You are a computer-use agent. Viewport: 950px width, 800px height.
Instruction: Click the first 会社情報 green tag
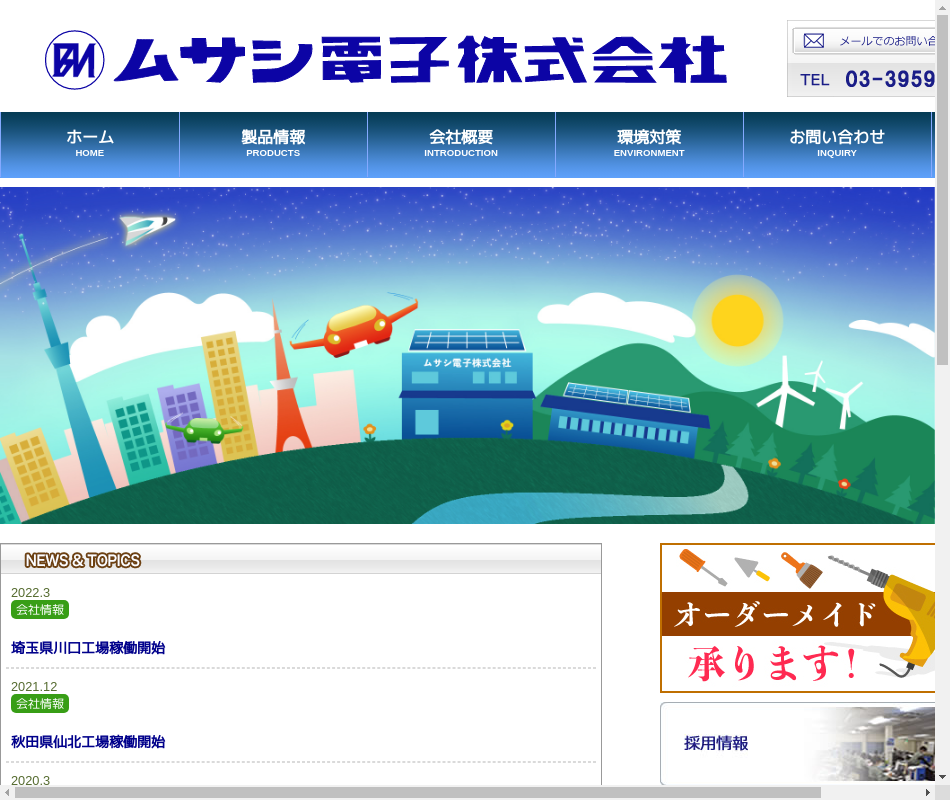[40, 610]
